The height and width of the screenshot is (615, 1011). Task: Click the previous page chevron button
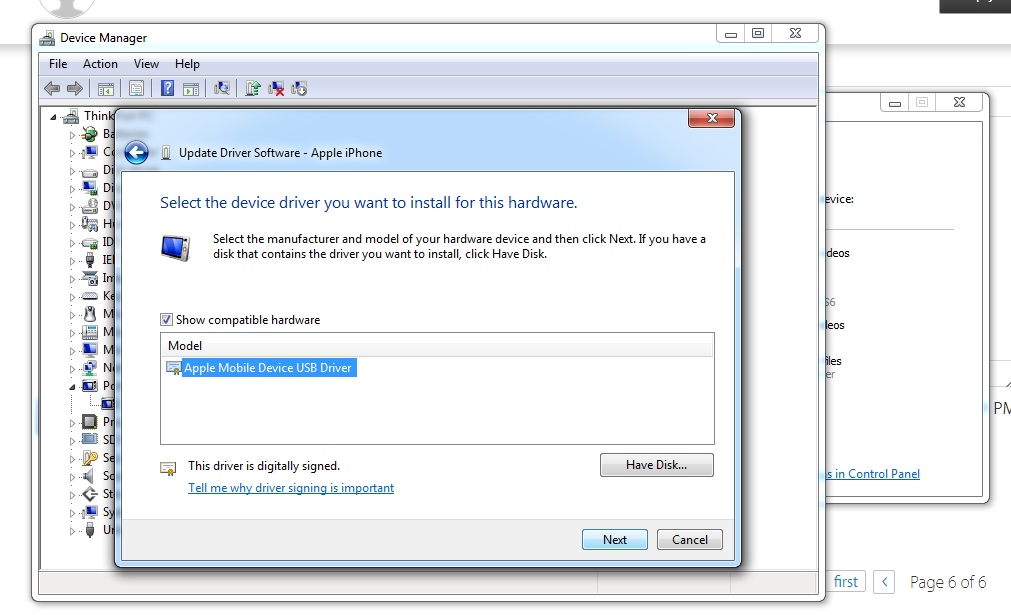(884, 582)
